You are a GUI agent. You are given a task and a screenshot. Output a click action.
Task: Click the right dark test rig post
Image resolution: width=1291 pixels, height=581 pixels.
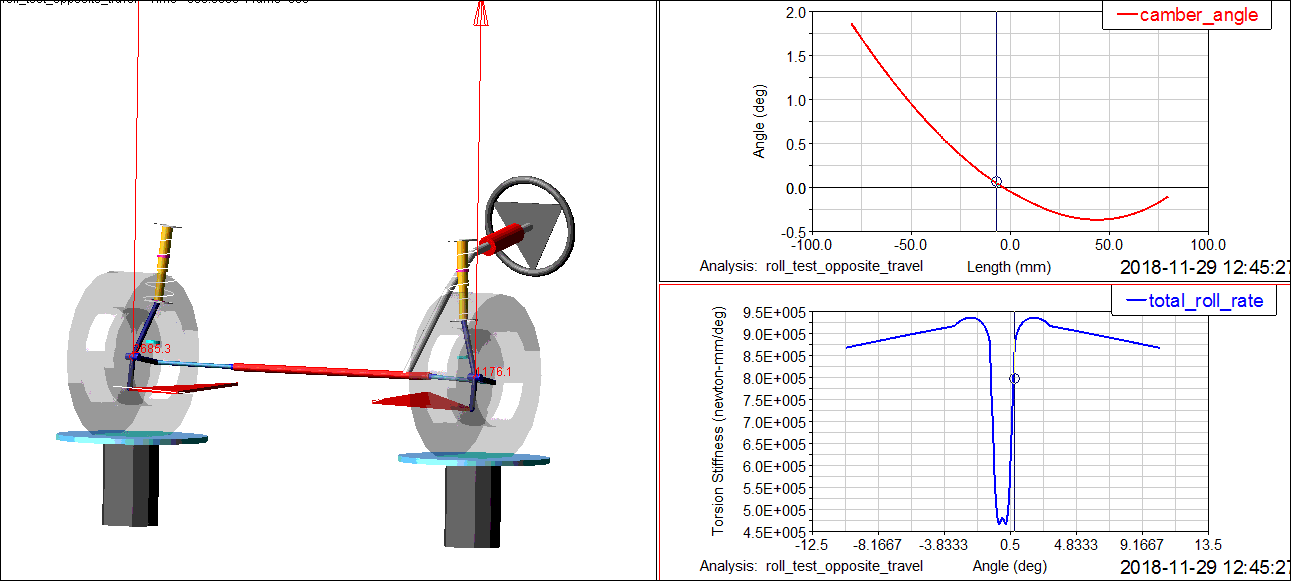(473, 505)
